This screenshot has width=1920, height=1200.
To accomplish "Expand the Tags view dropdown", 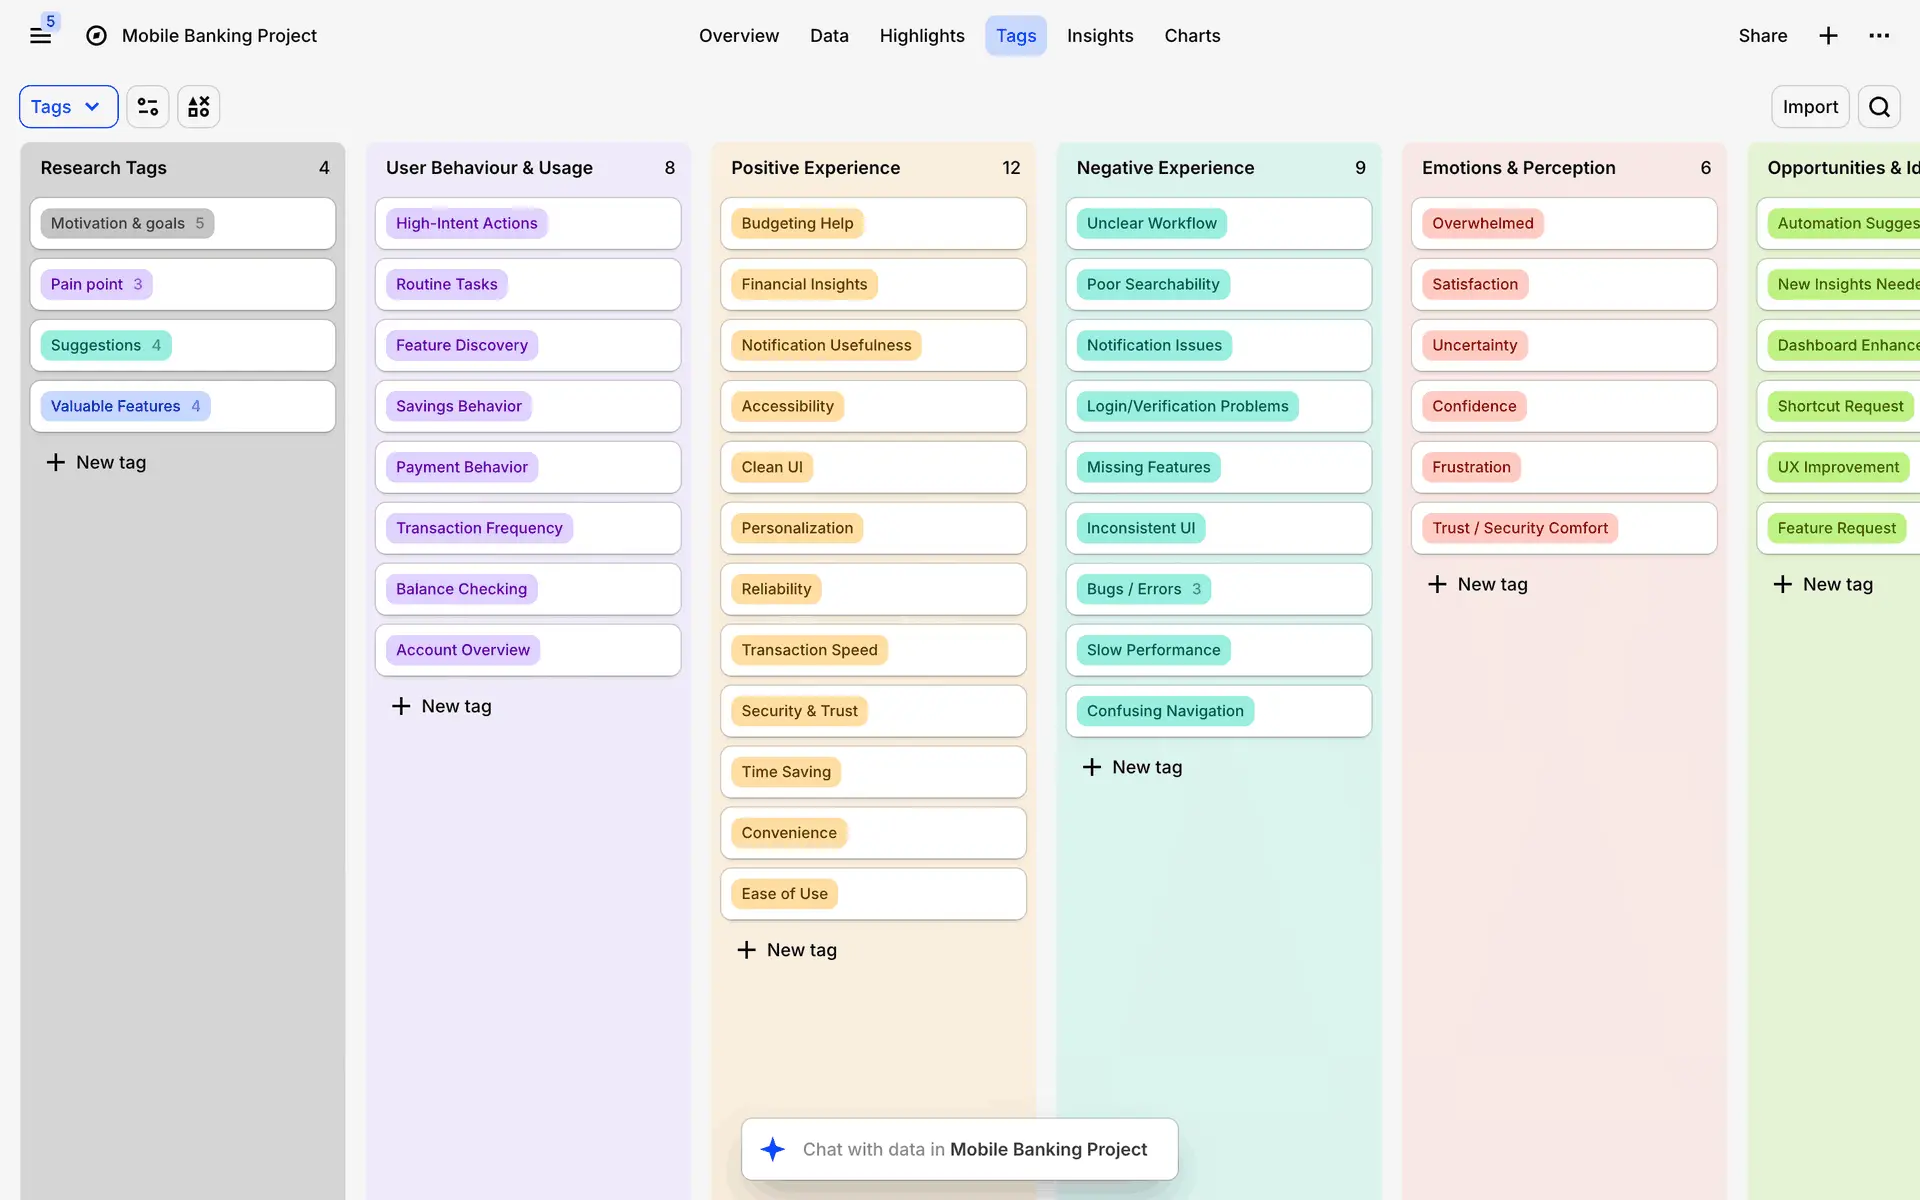I will click(68, 107).
